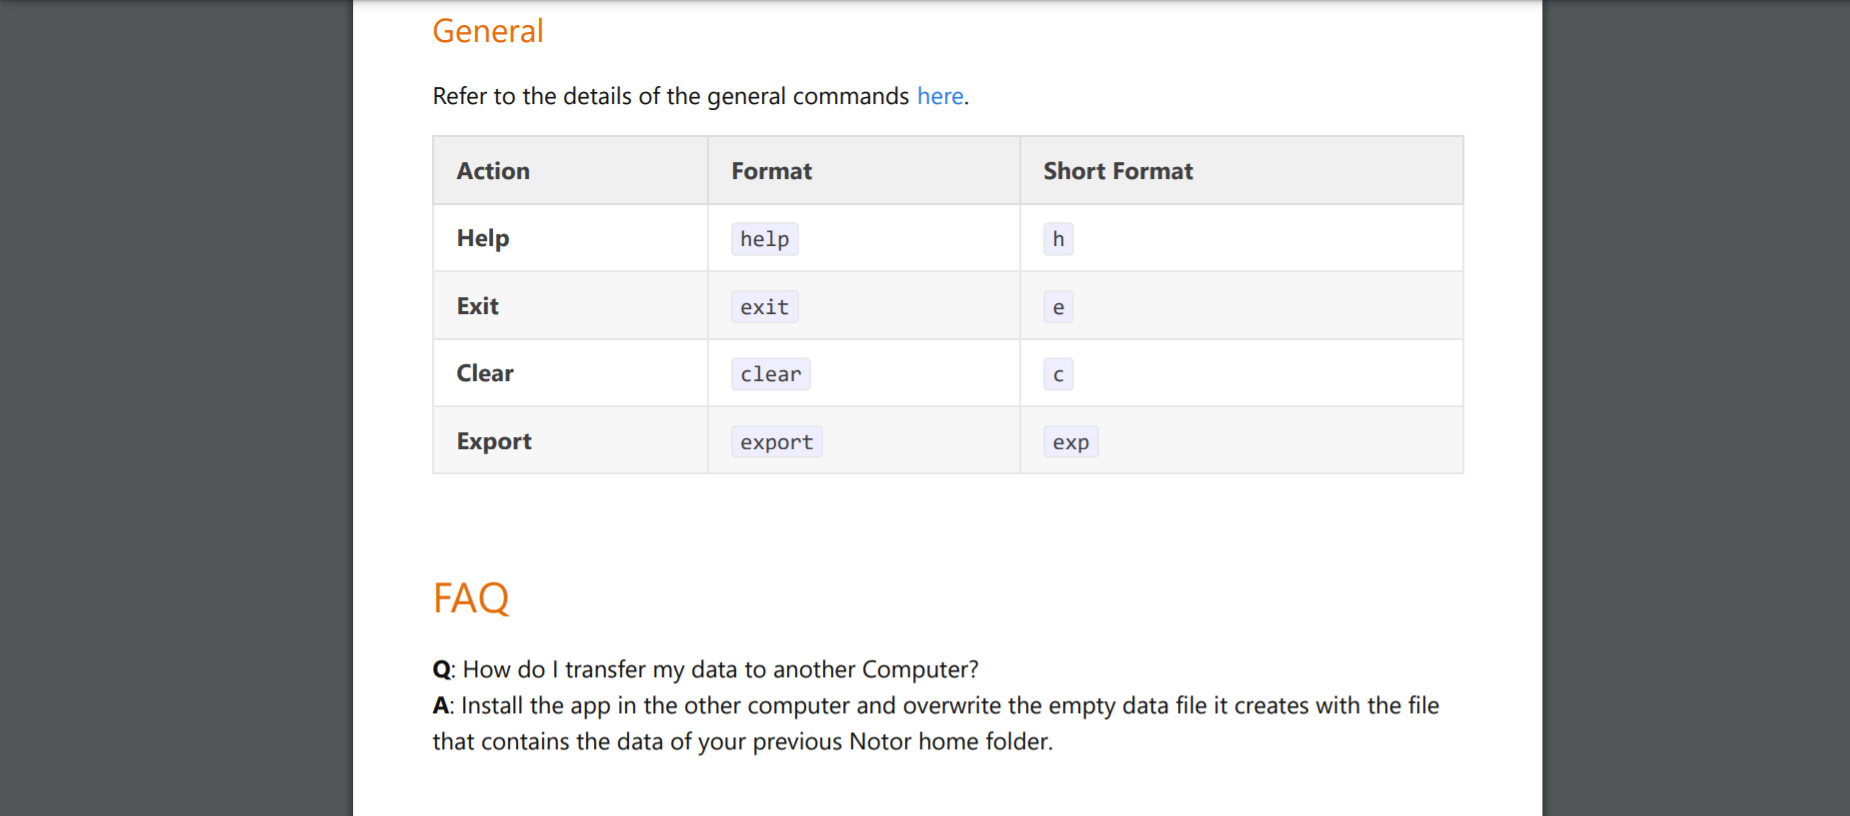Click the Clear action row label

[485, 373]
